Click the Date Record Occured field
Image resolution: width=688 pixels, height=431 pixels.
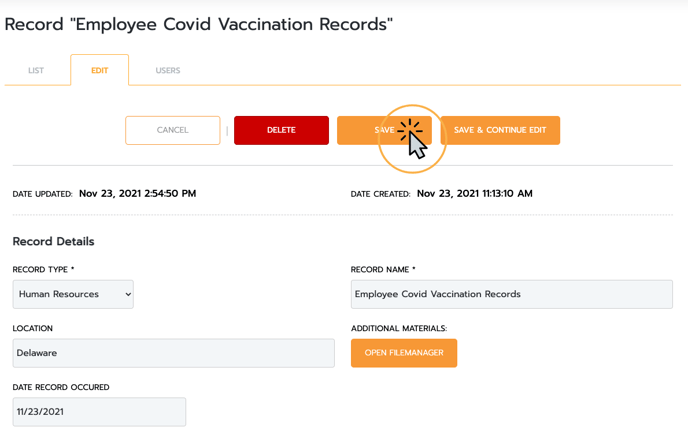pyautogui.click(x=99, y=412)
